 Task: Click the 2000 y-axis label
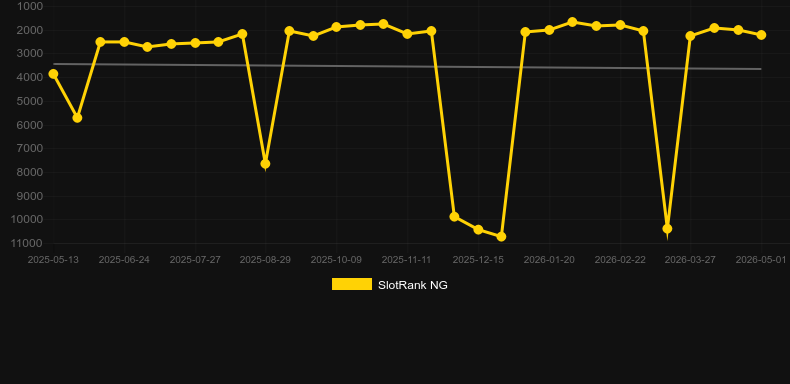tap(30, 30)
